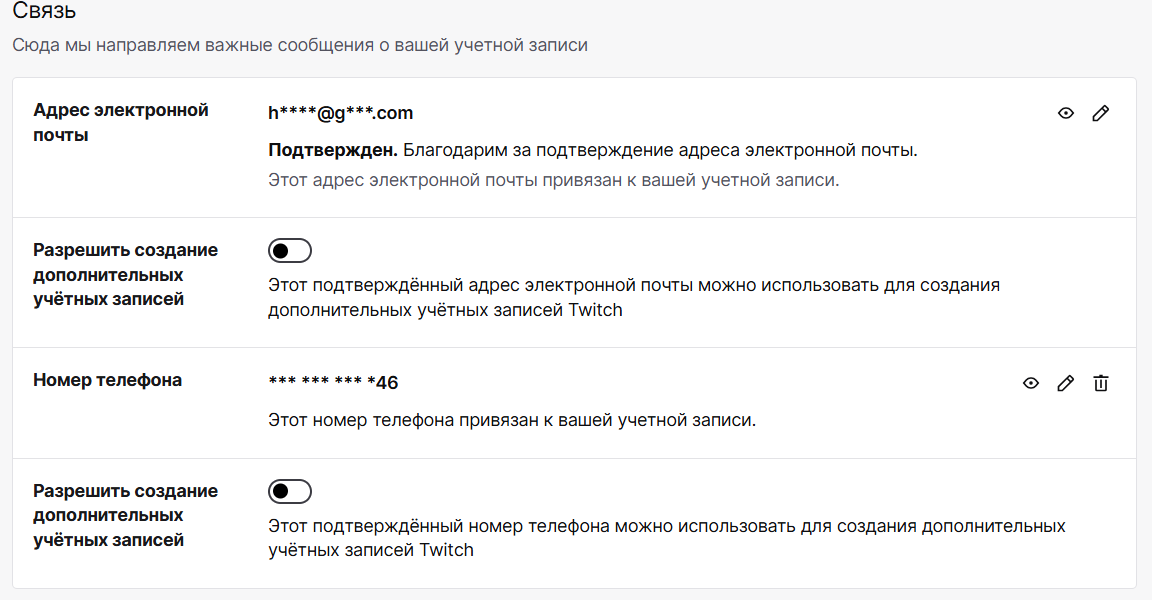Edit phone number using the pencil icon
Viewport: 1152px width, 600px height.
1065,383
